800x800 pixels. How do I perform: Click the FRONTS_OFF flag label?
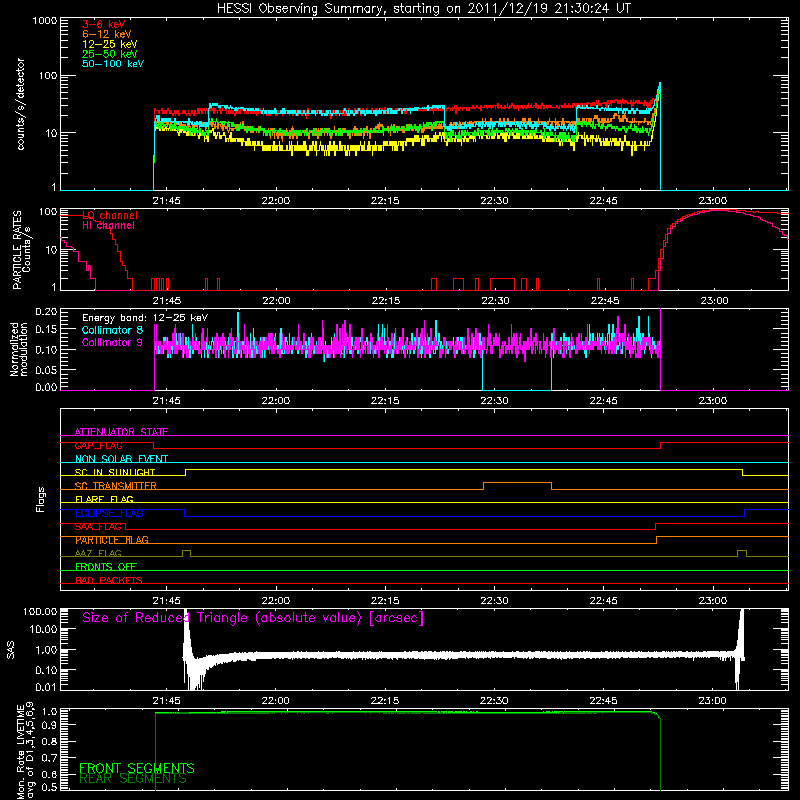pos(106,567)
